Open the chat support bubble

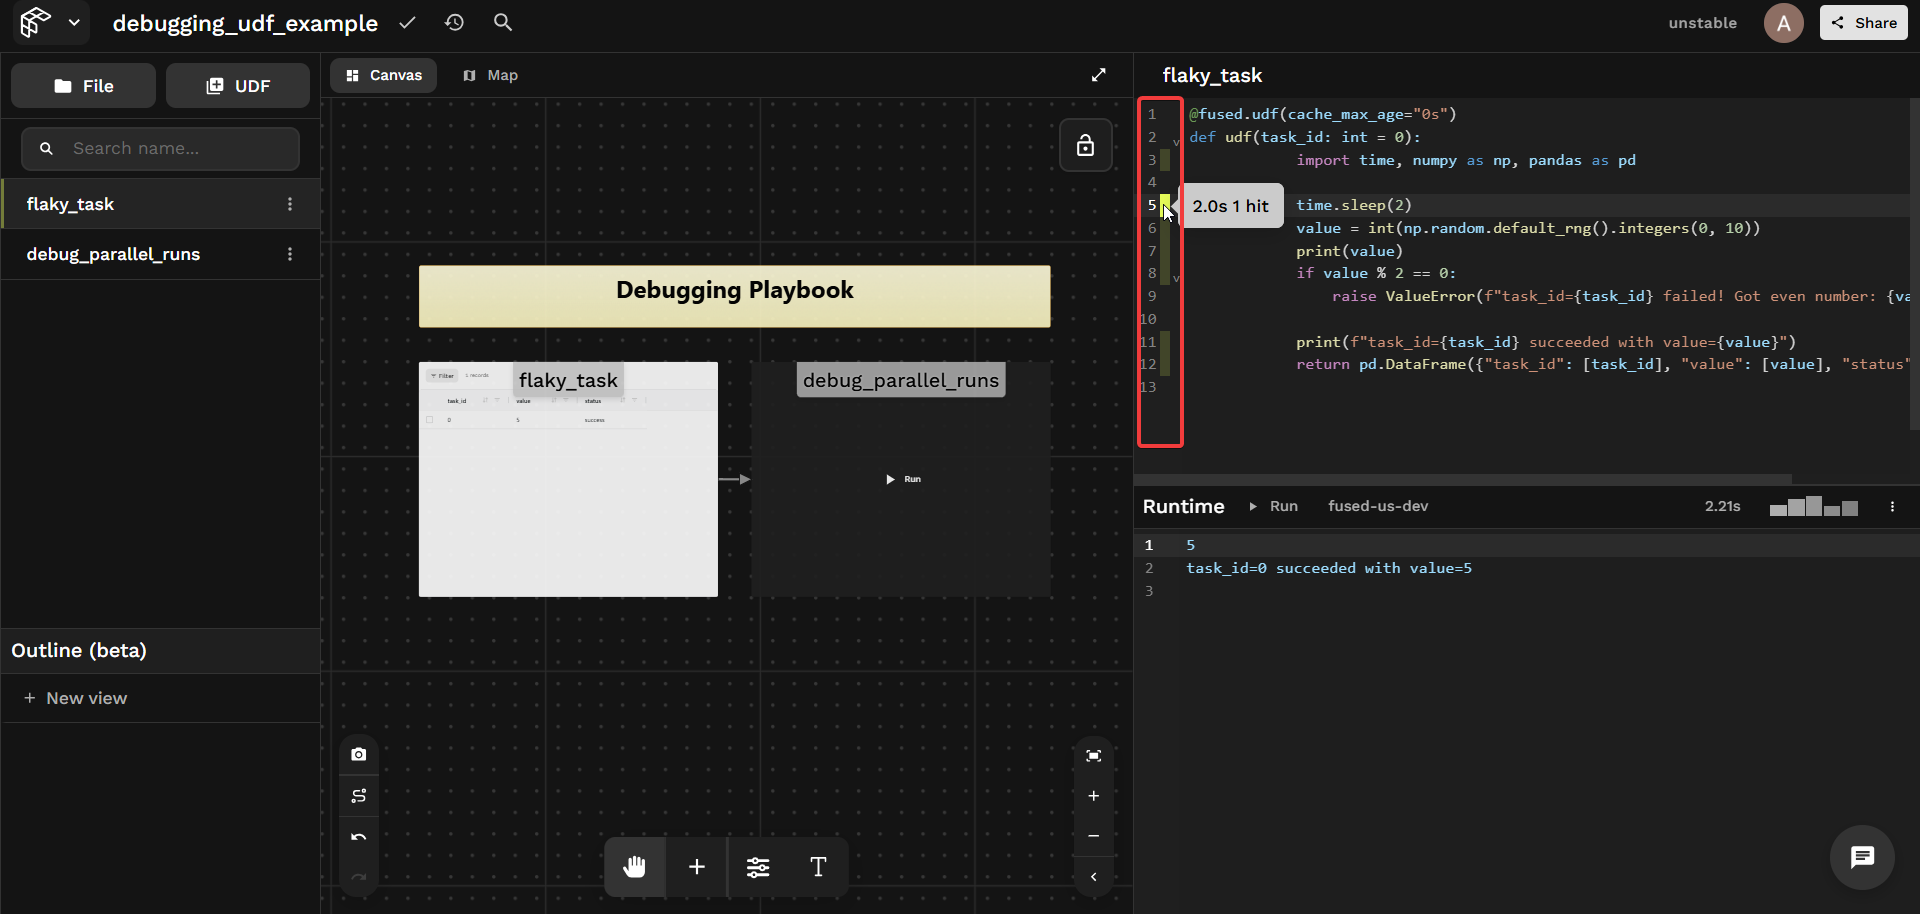point(1862,857)
